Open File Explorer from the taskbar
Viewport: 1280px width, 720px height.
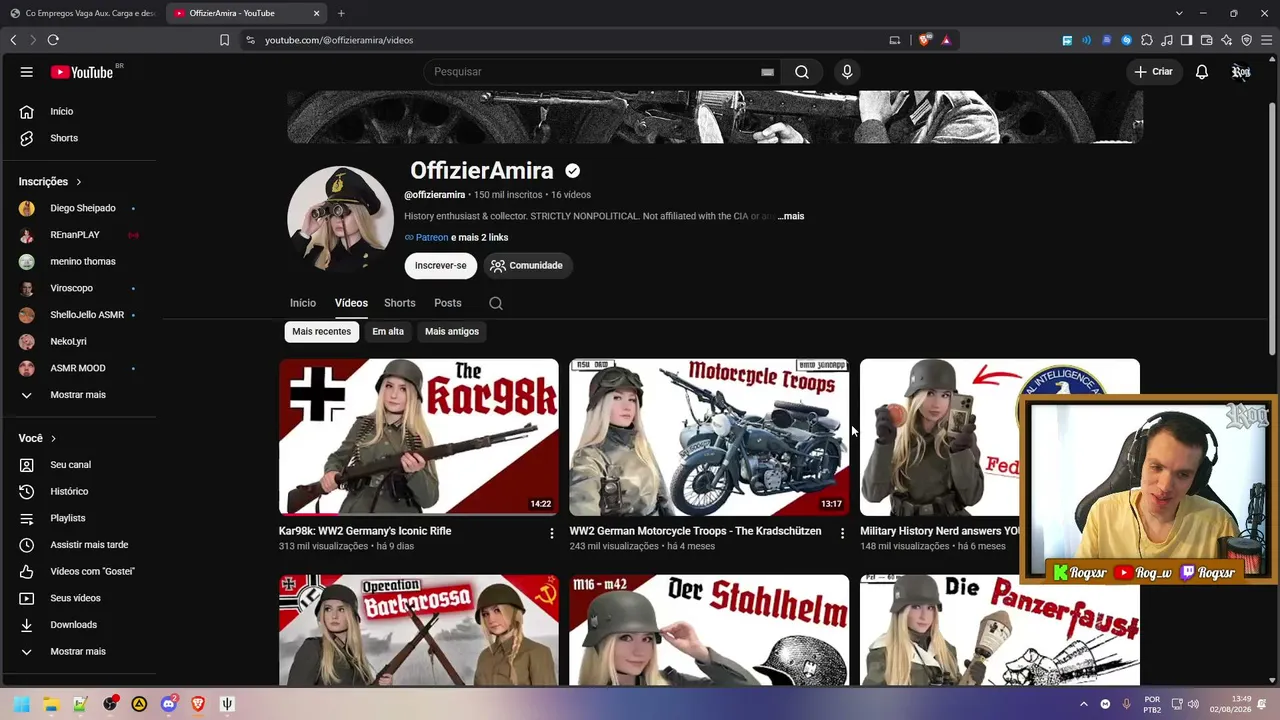(51, 704)
